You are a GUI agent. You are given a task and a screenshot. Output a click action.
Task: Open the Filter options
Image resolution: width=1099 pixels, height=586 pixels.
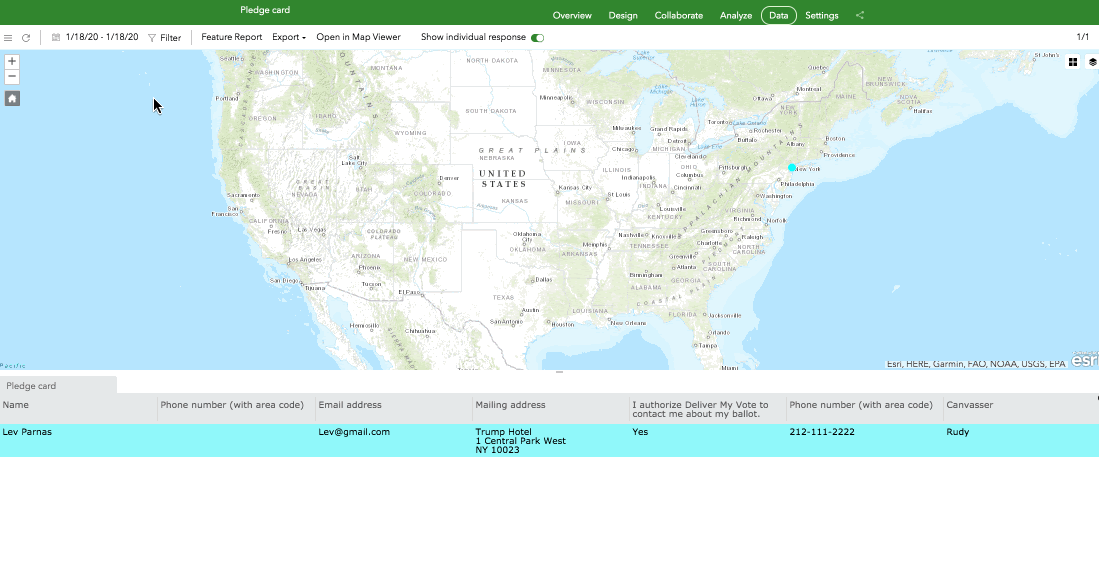point(165,38)
